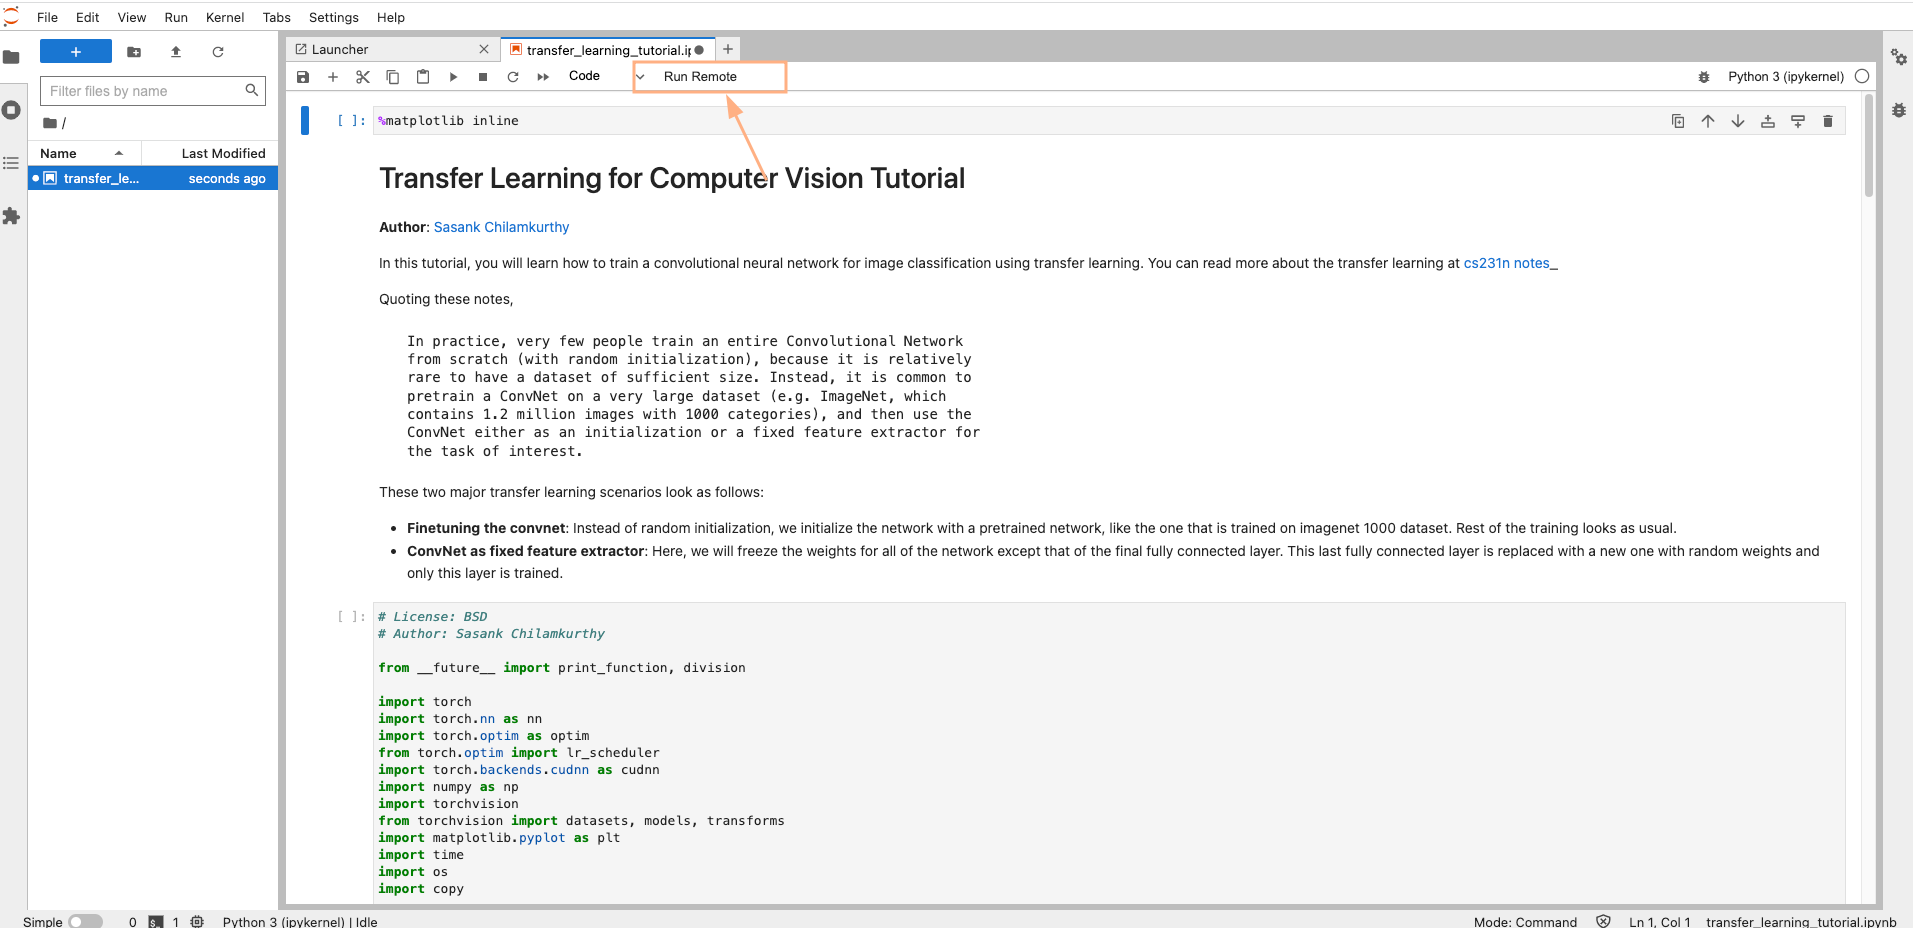Restart kernel and run all cells icon

point(543,77)
